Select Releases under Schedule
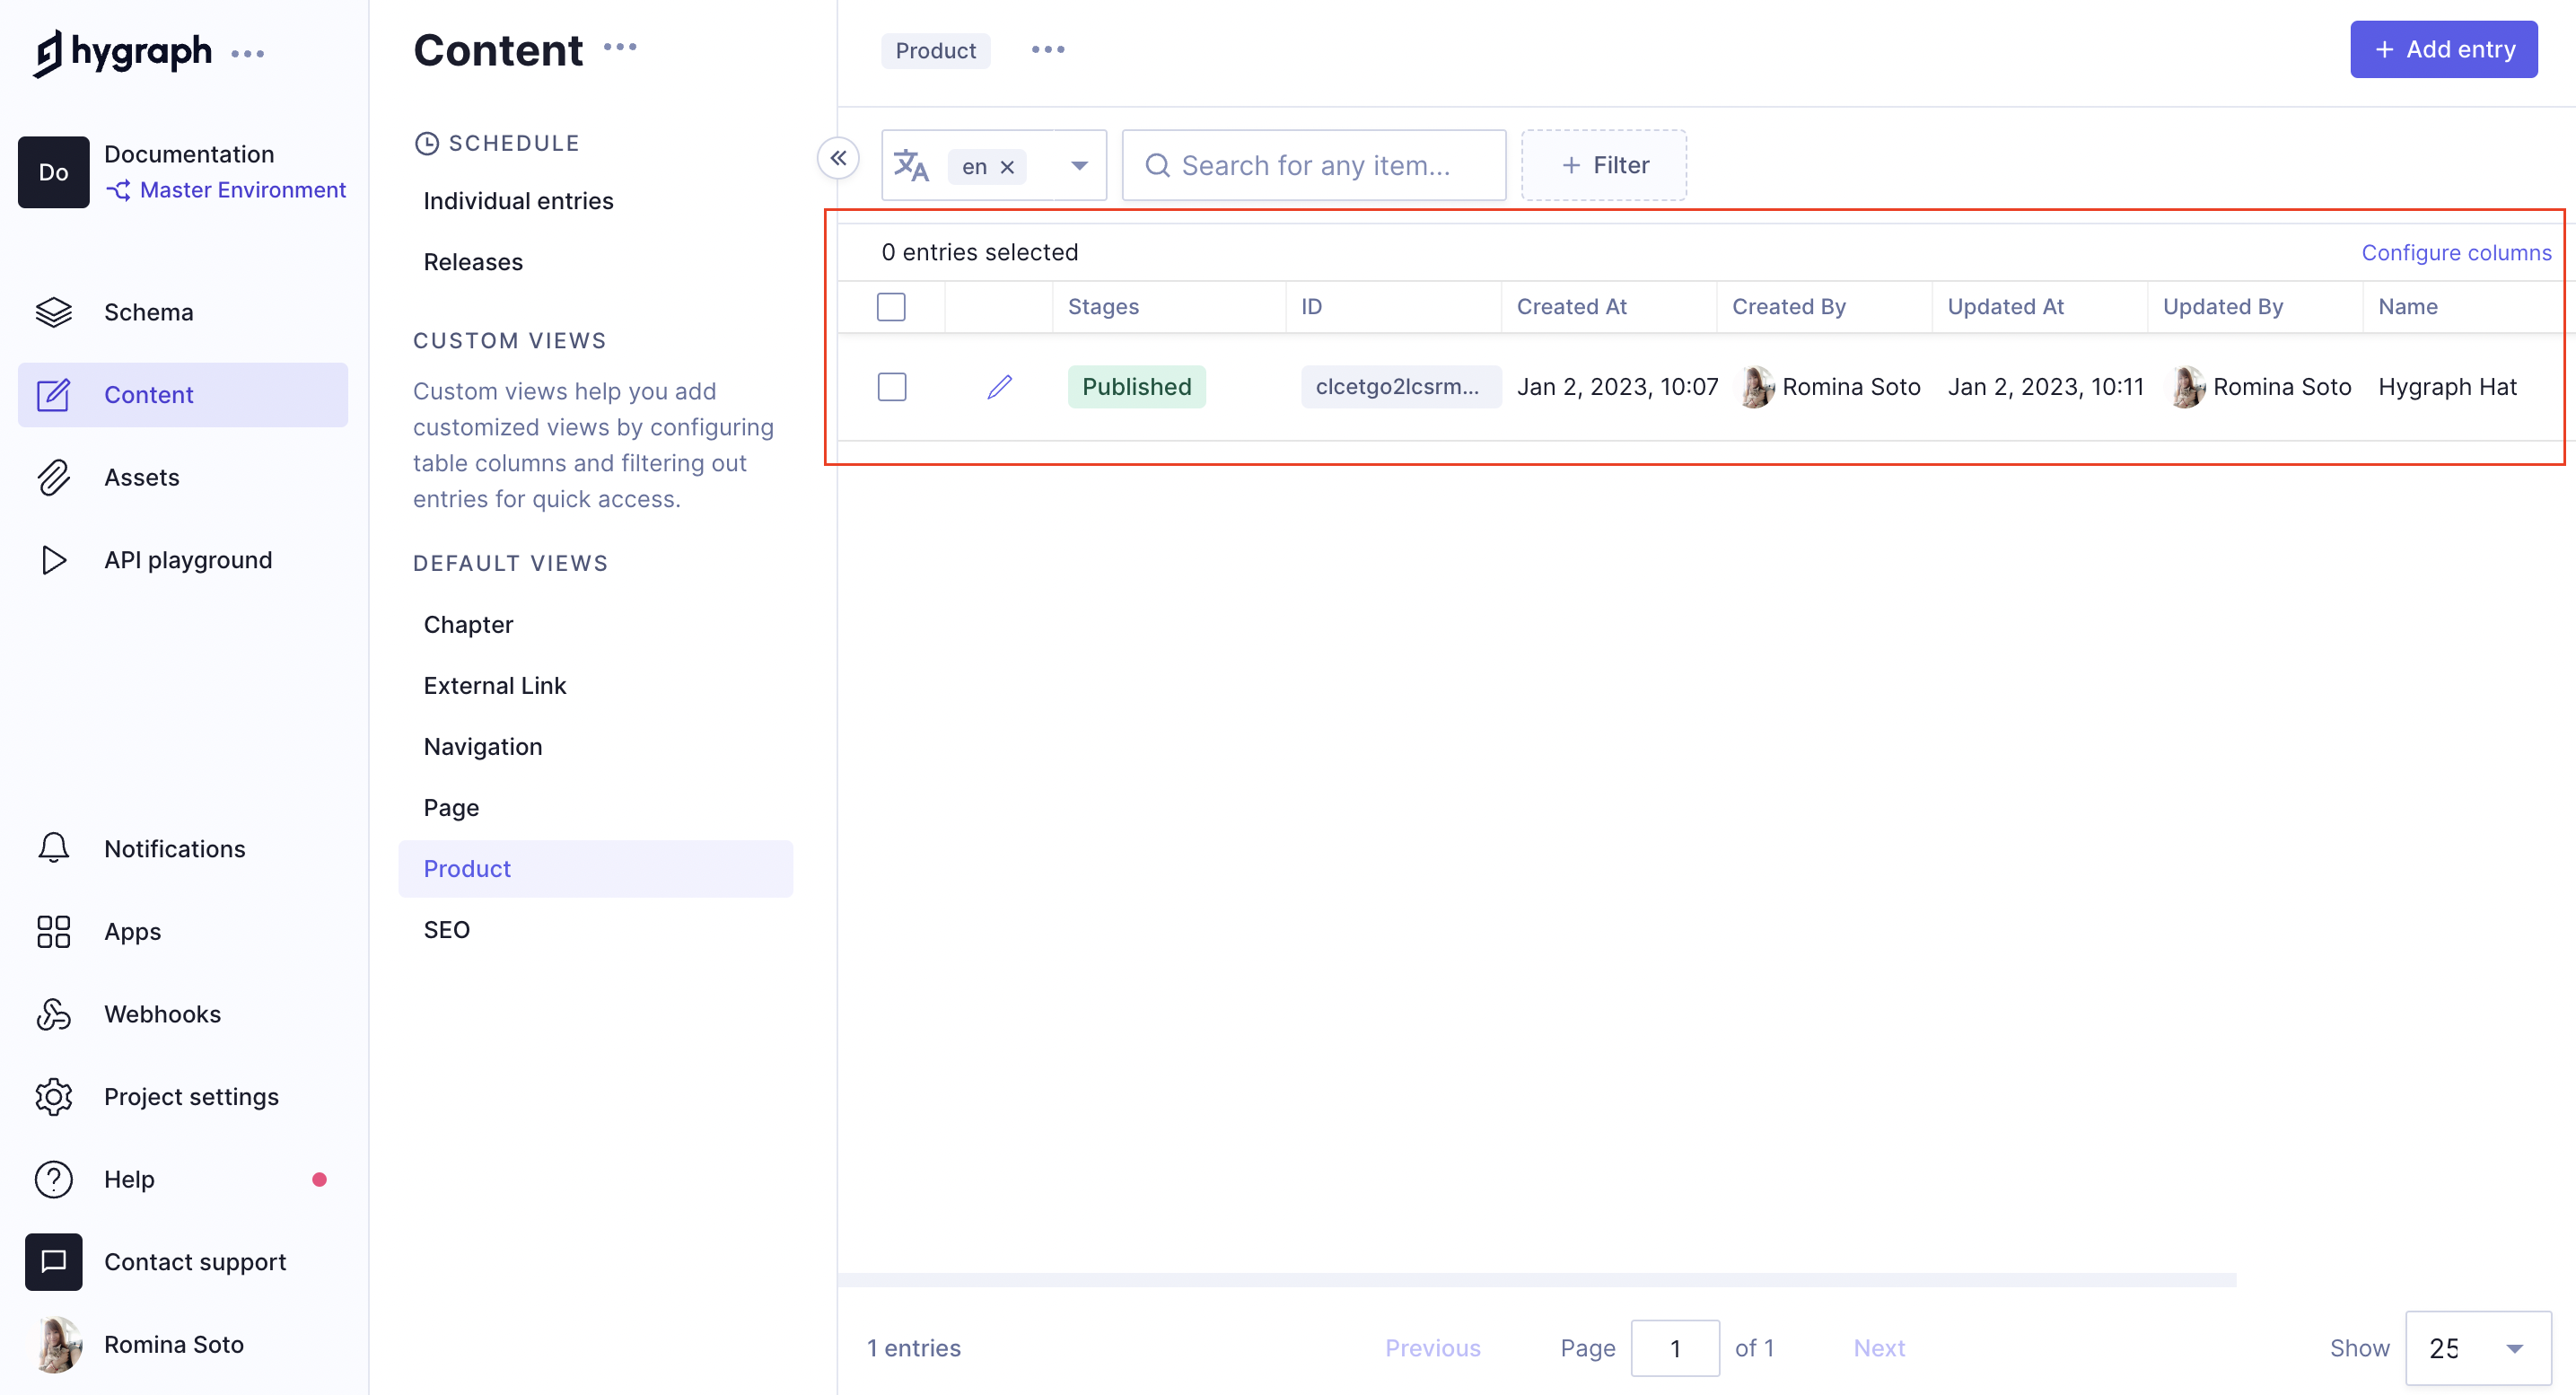Screen dimensions: 2576x1395 [473, 262]
